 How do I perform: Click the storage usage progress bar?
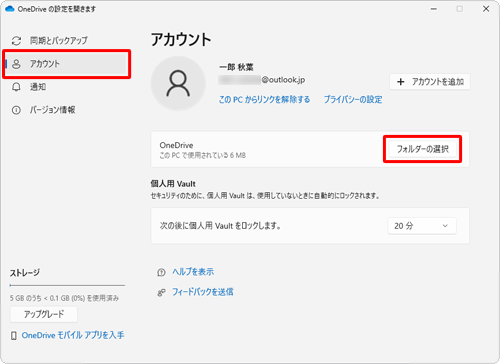coord(67,285)
